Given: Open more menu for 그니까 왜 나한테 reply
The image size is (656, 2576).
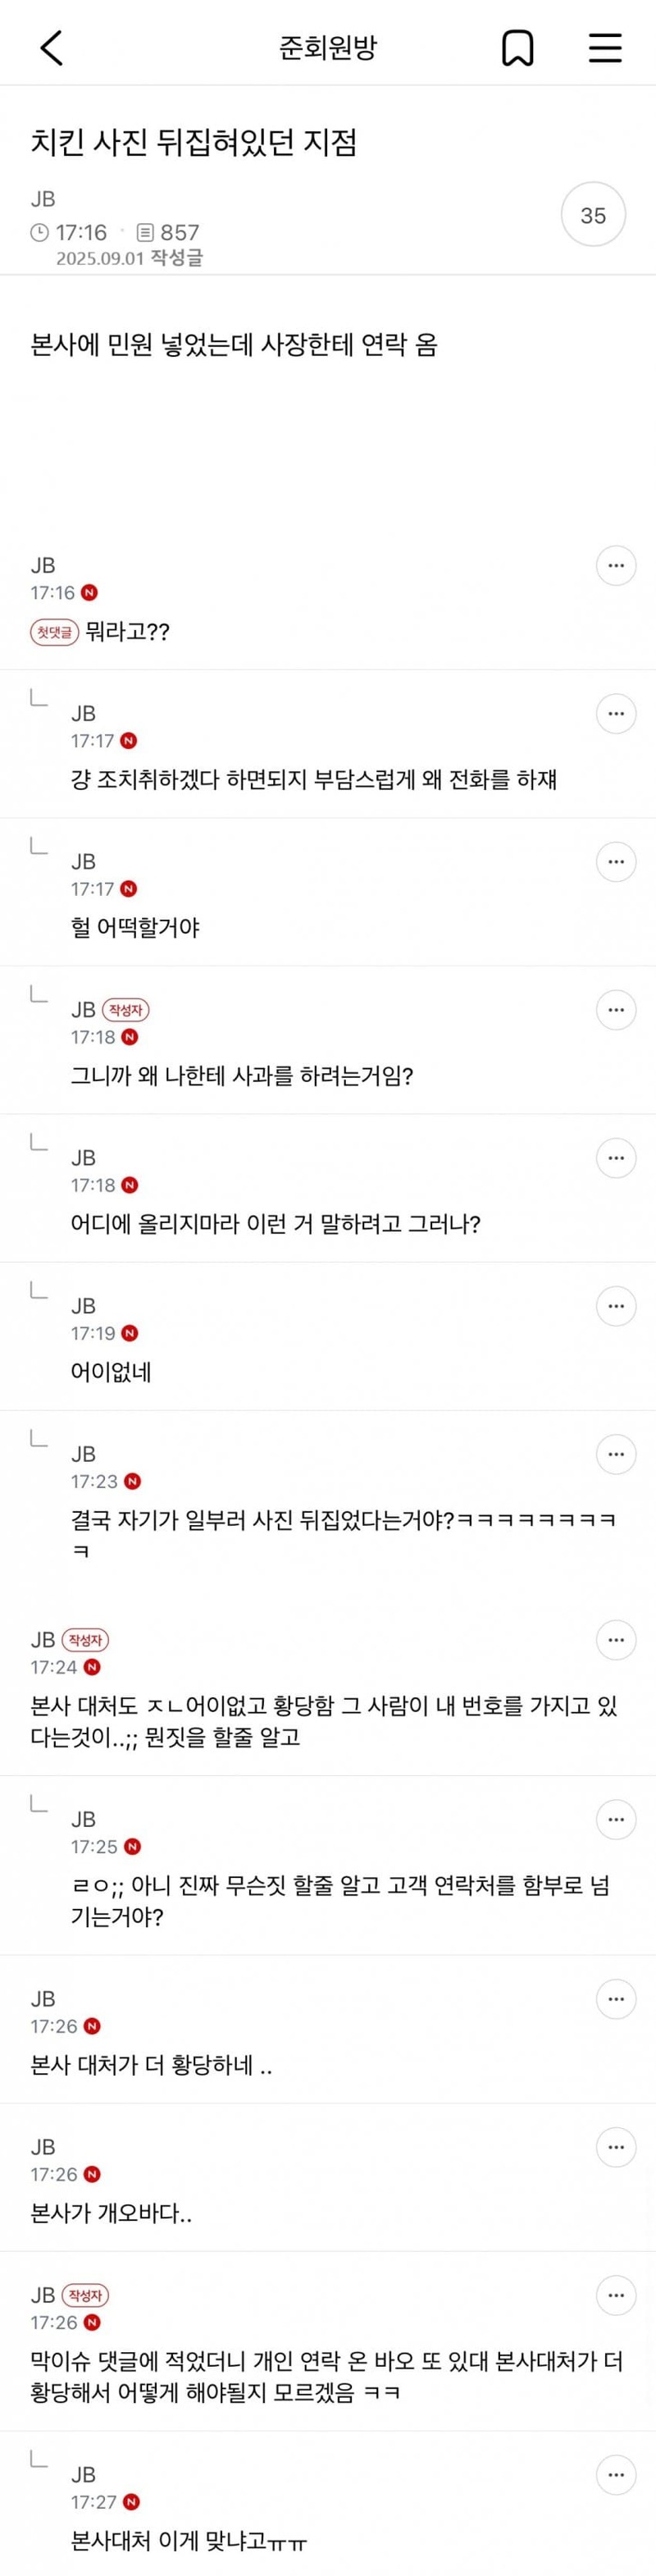Looking at the screenshot, I should coord(616,1010).
